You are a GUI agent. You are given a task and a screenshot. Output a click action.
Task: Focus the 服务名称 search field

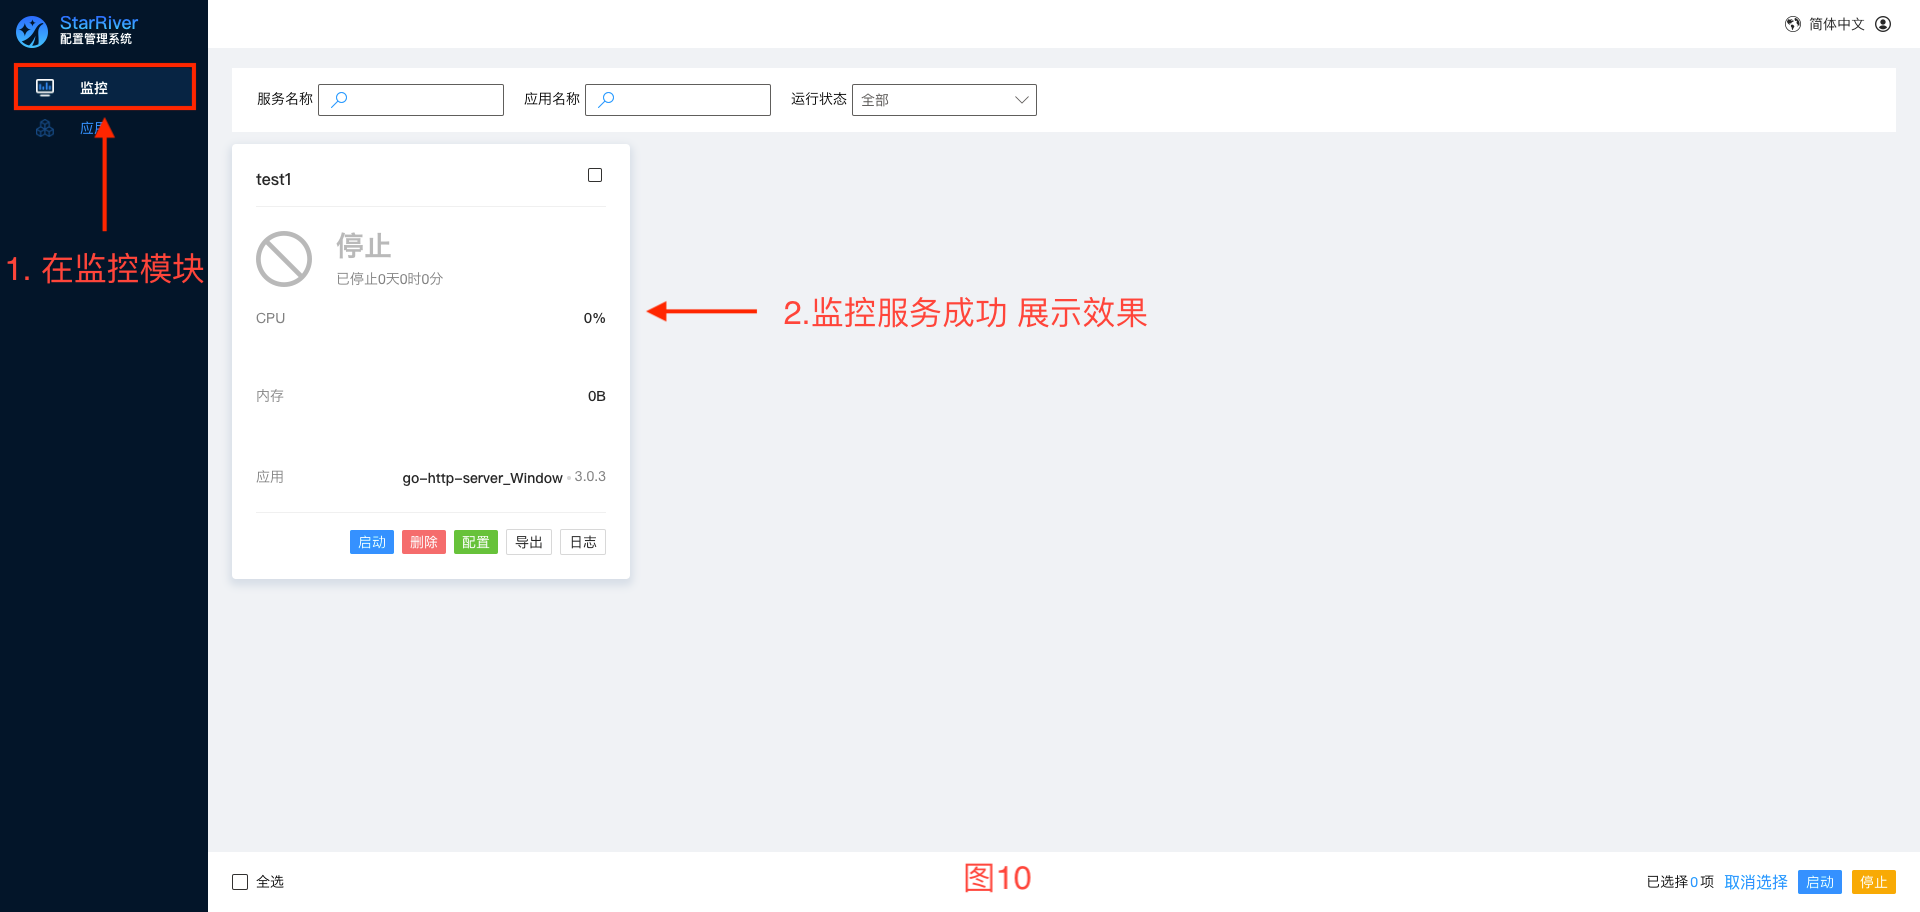(411, 100)
